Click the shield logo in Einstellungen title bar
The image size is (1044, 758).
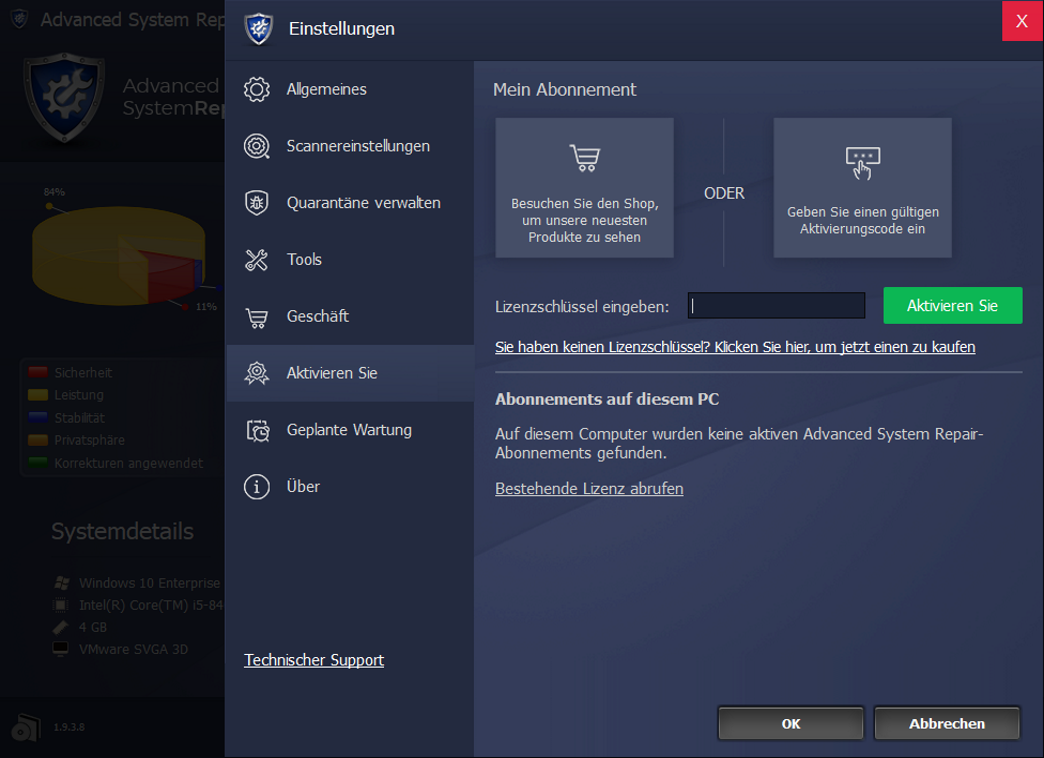[259, 29]
